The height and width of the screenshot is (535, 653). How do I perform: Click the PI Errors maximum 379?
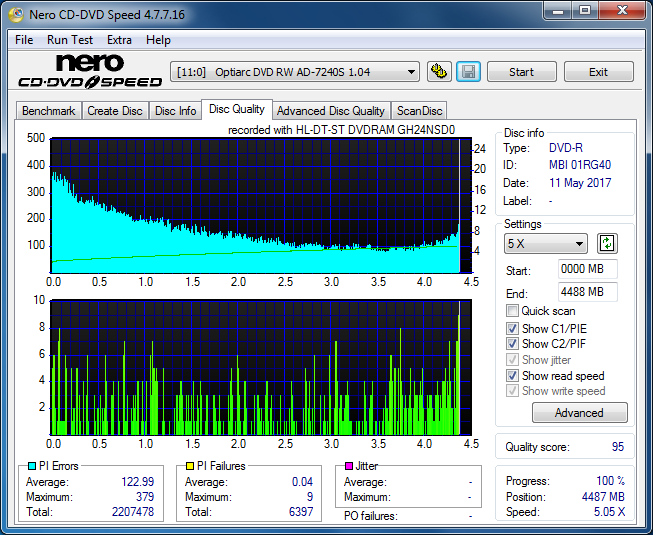(145, 497)
